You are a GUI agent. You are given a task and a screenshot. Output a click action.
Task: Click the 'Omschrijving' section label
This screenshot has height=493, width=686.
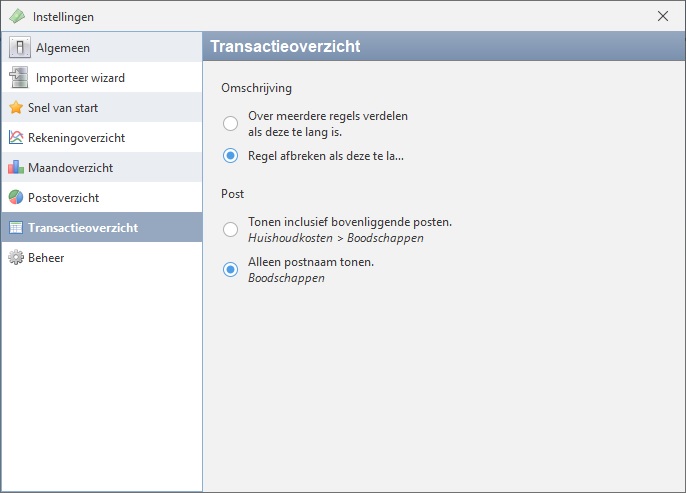256,88
